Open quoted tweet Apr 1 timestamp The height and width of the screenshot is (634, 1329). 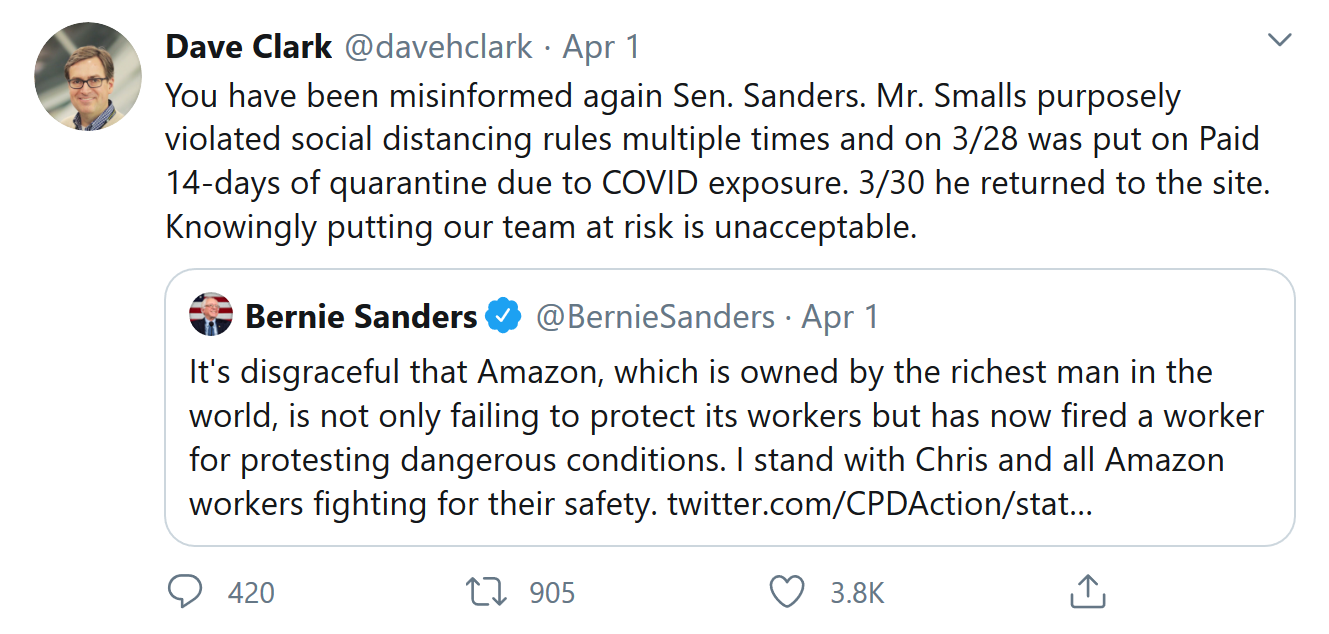[x=840, y=317]
